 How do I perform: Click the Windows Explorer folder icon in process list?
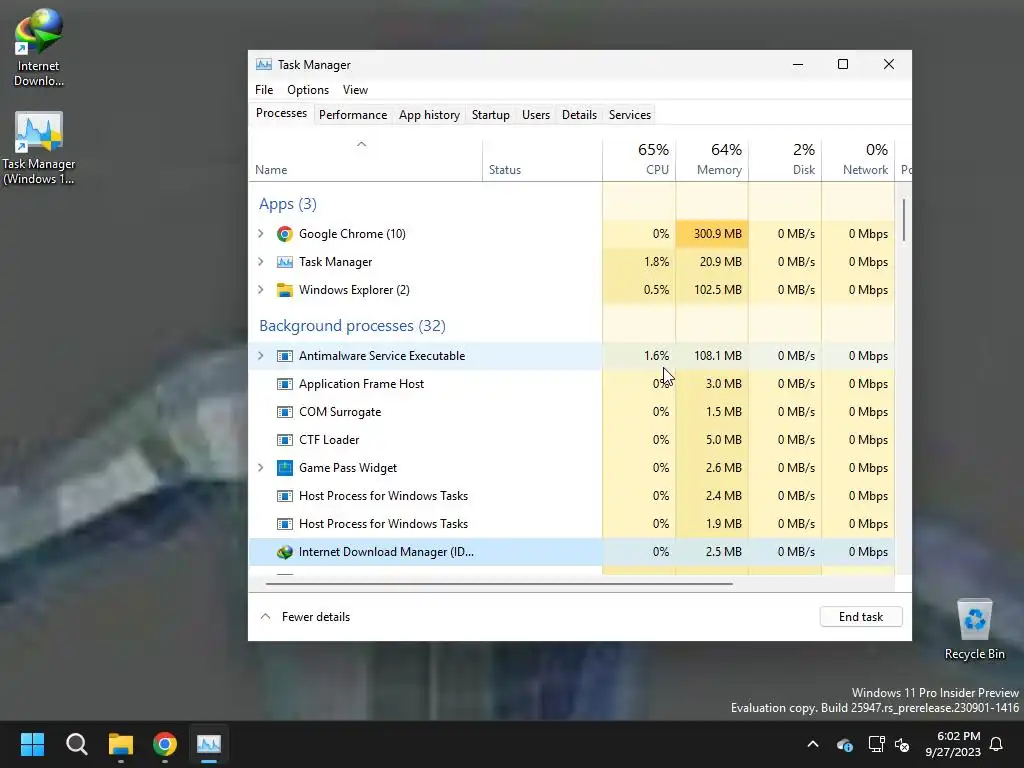284,290
